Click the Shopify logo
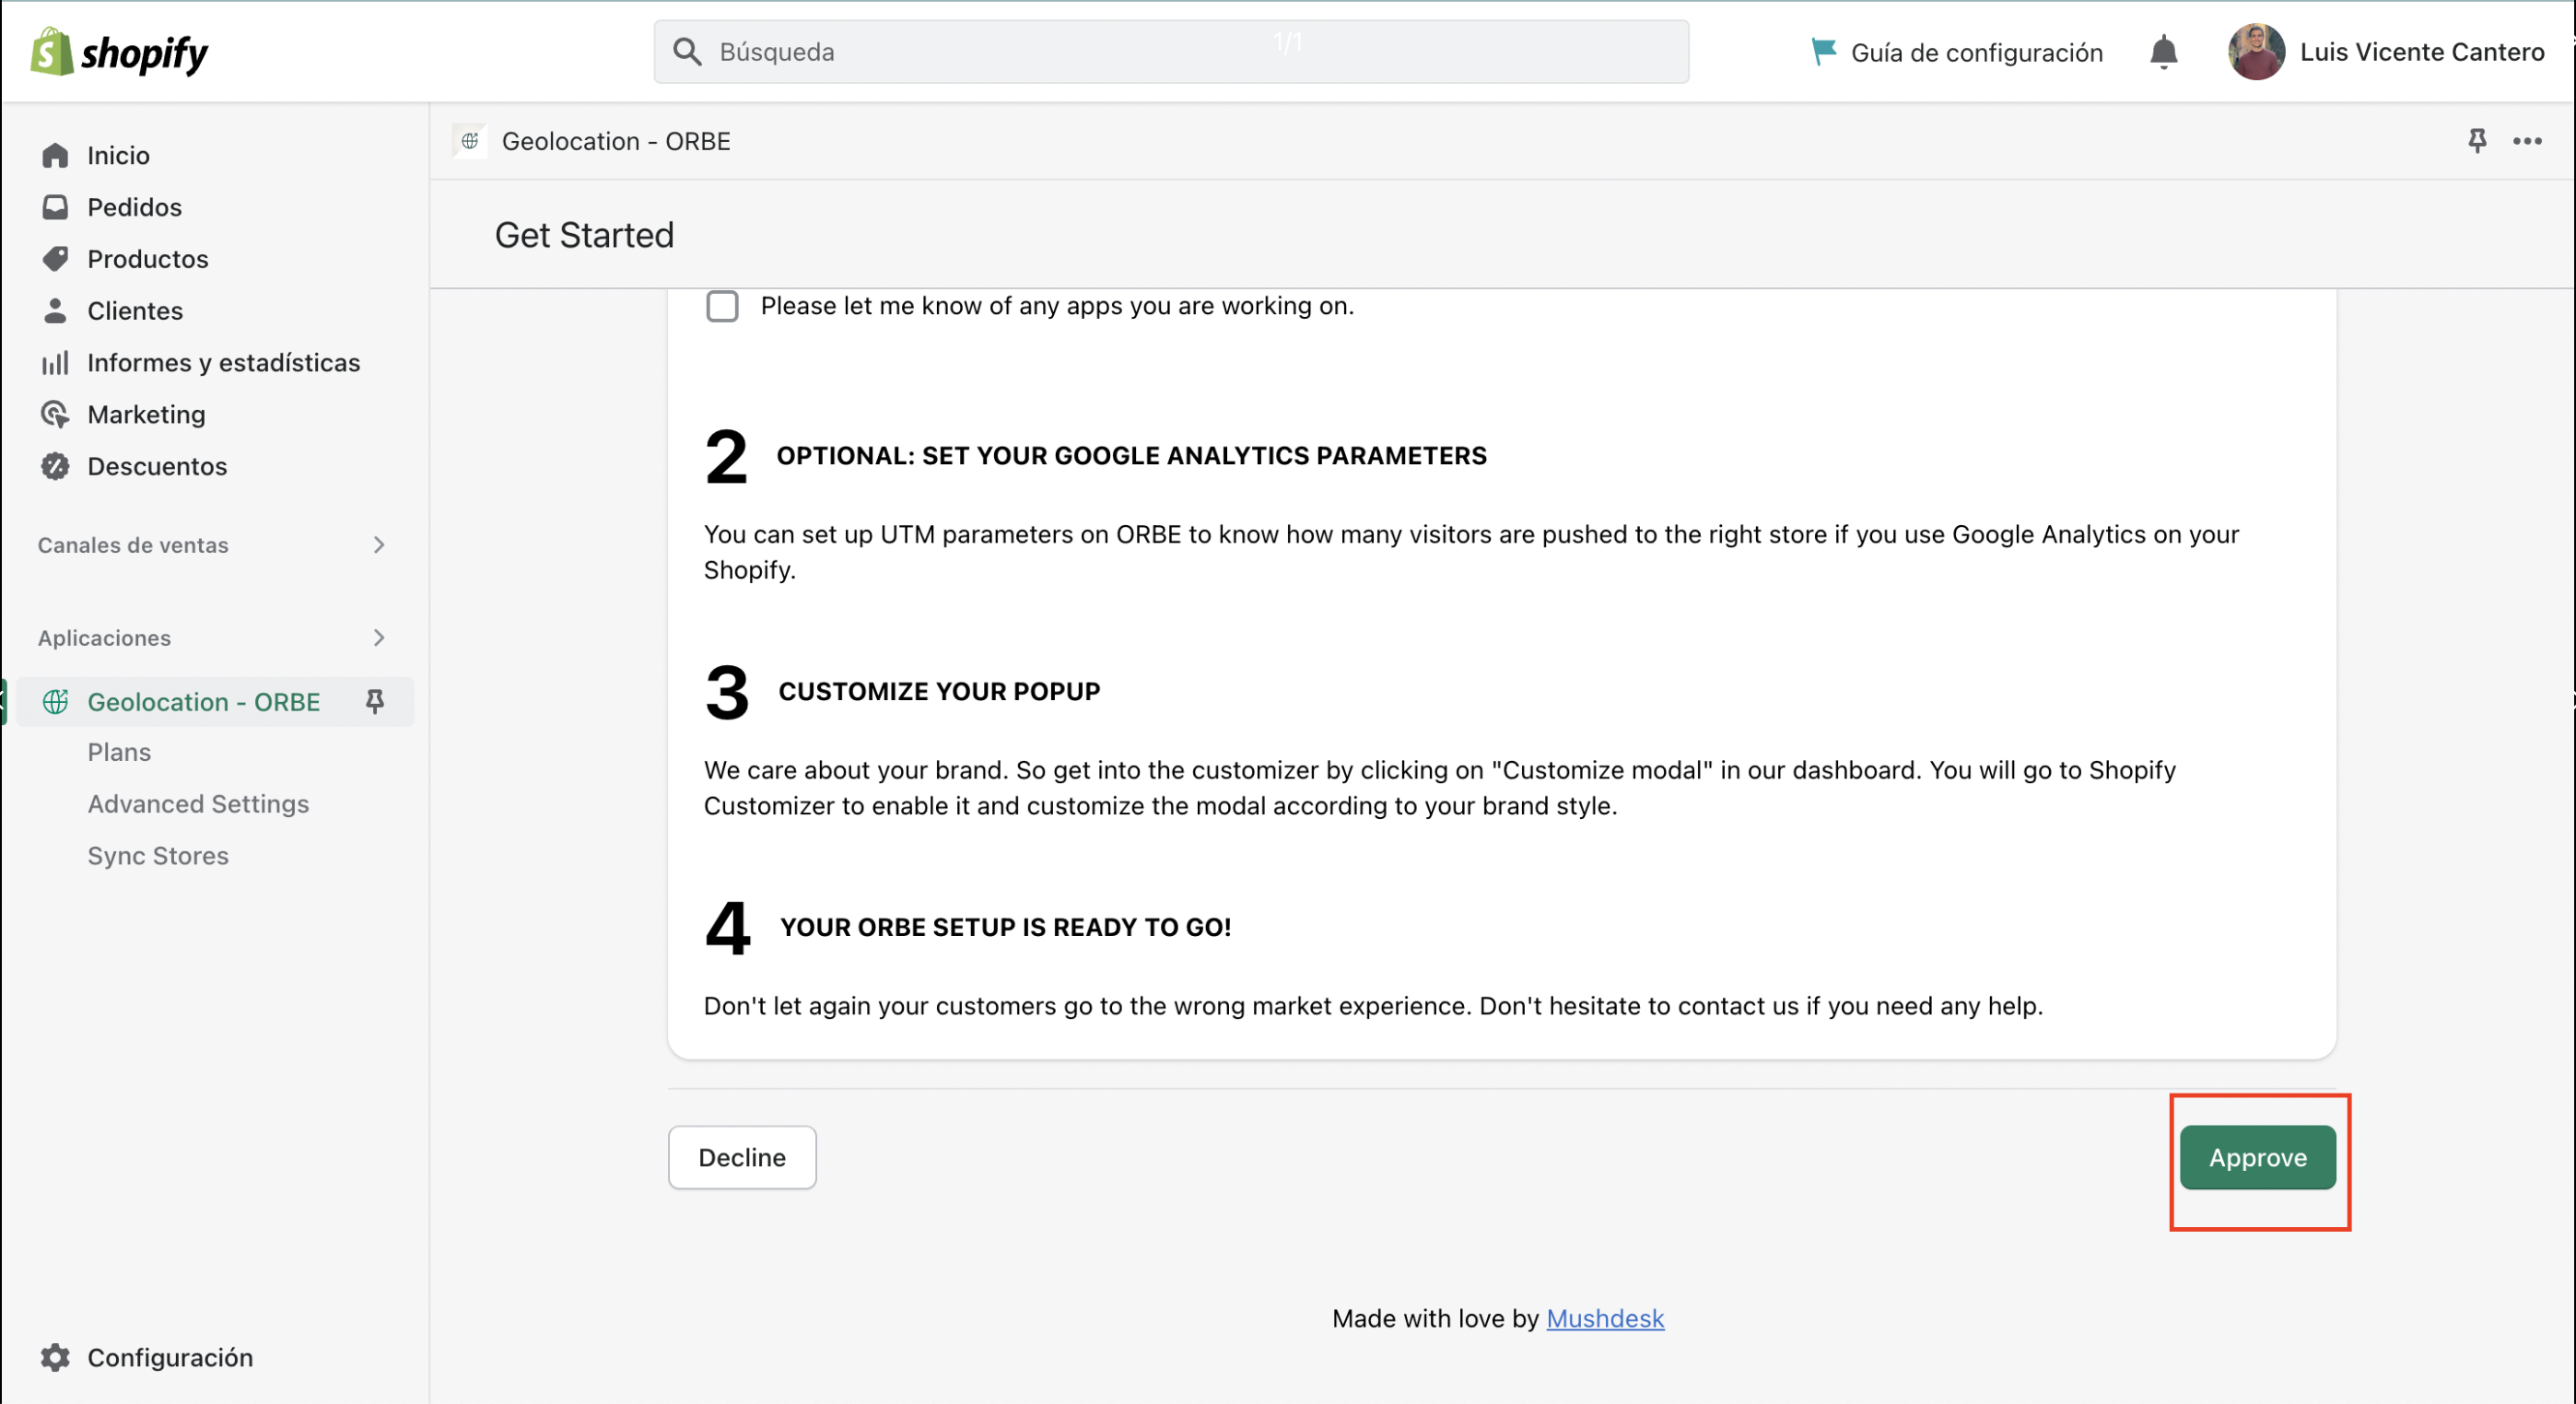This screenshot has height=1404, width=2576. [x=120, y=52]
